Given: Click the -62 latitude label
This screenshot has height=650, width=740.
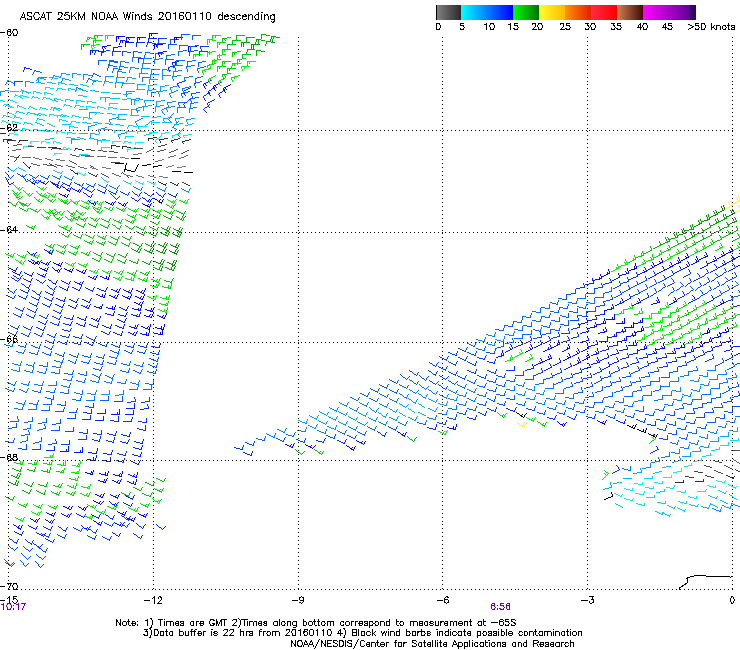Looking at the screenshot, I should pyautogui.click(x=9, y=127).
